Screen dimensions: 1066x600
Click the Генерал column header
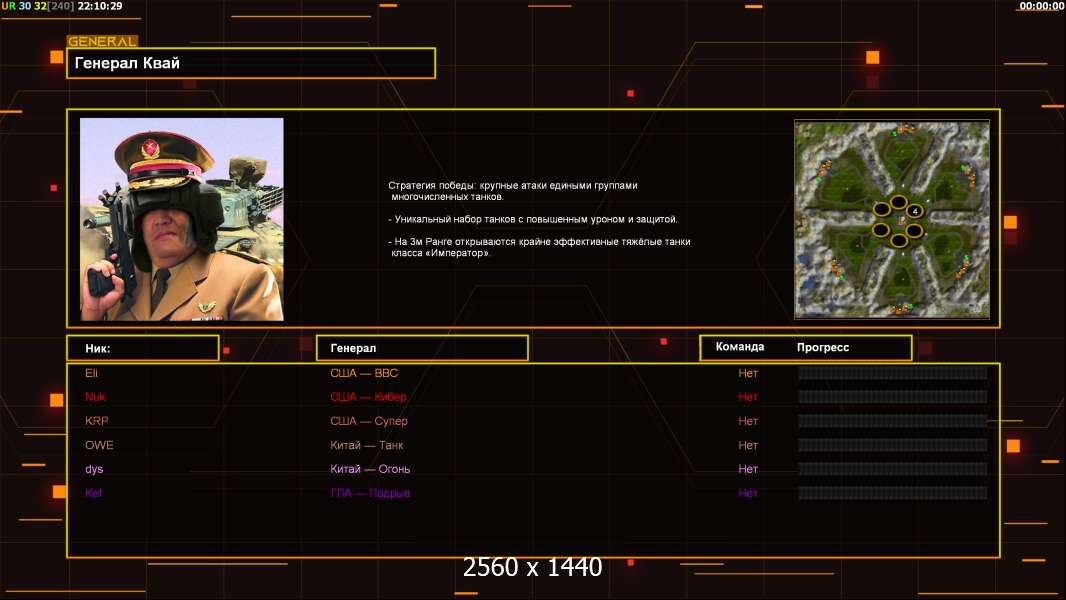(x=421, y=348)
